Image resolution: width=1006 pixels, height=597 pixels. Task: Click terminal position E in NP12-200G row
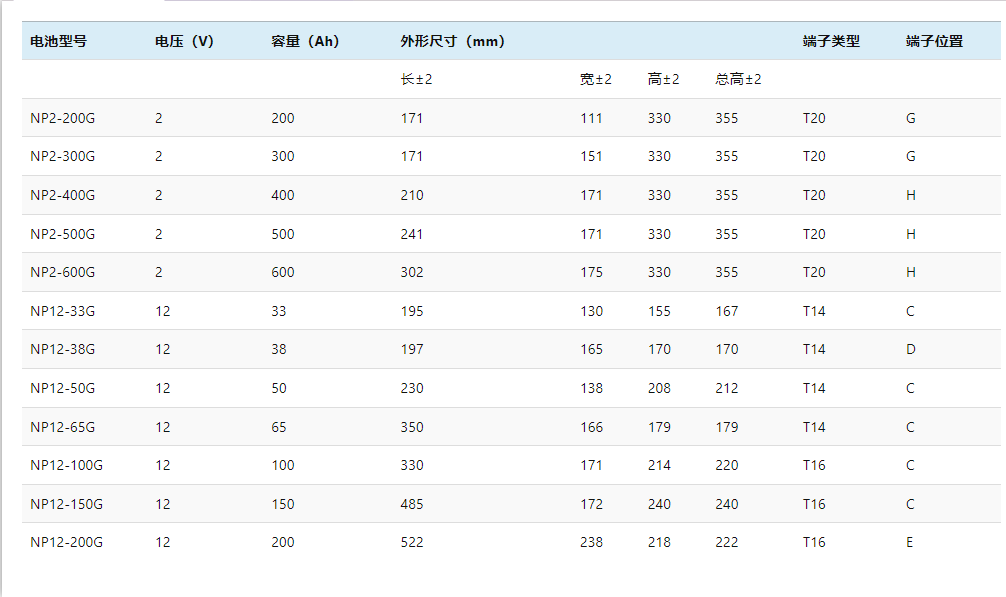click(910, 542)
